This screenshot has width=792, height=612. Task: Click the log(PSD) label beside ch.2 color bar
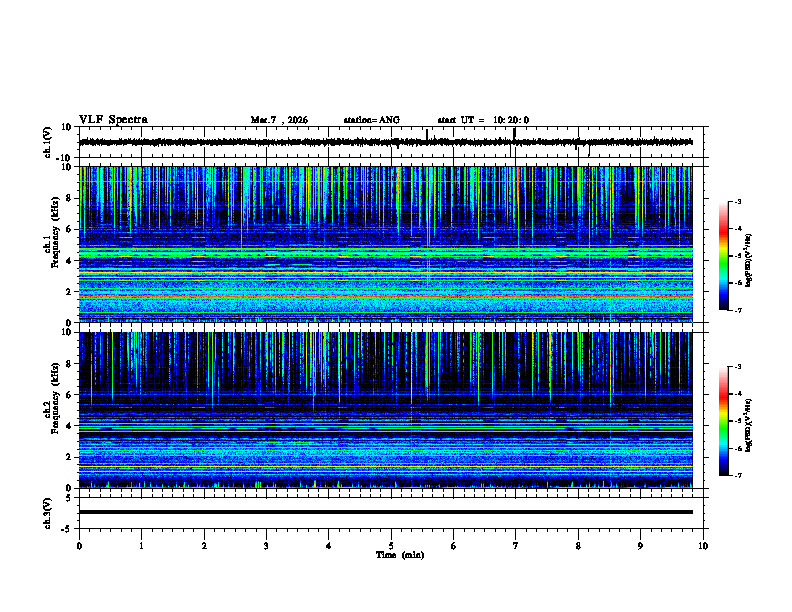pos(749,425)
